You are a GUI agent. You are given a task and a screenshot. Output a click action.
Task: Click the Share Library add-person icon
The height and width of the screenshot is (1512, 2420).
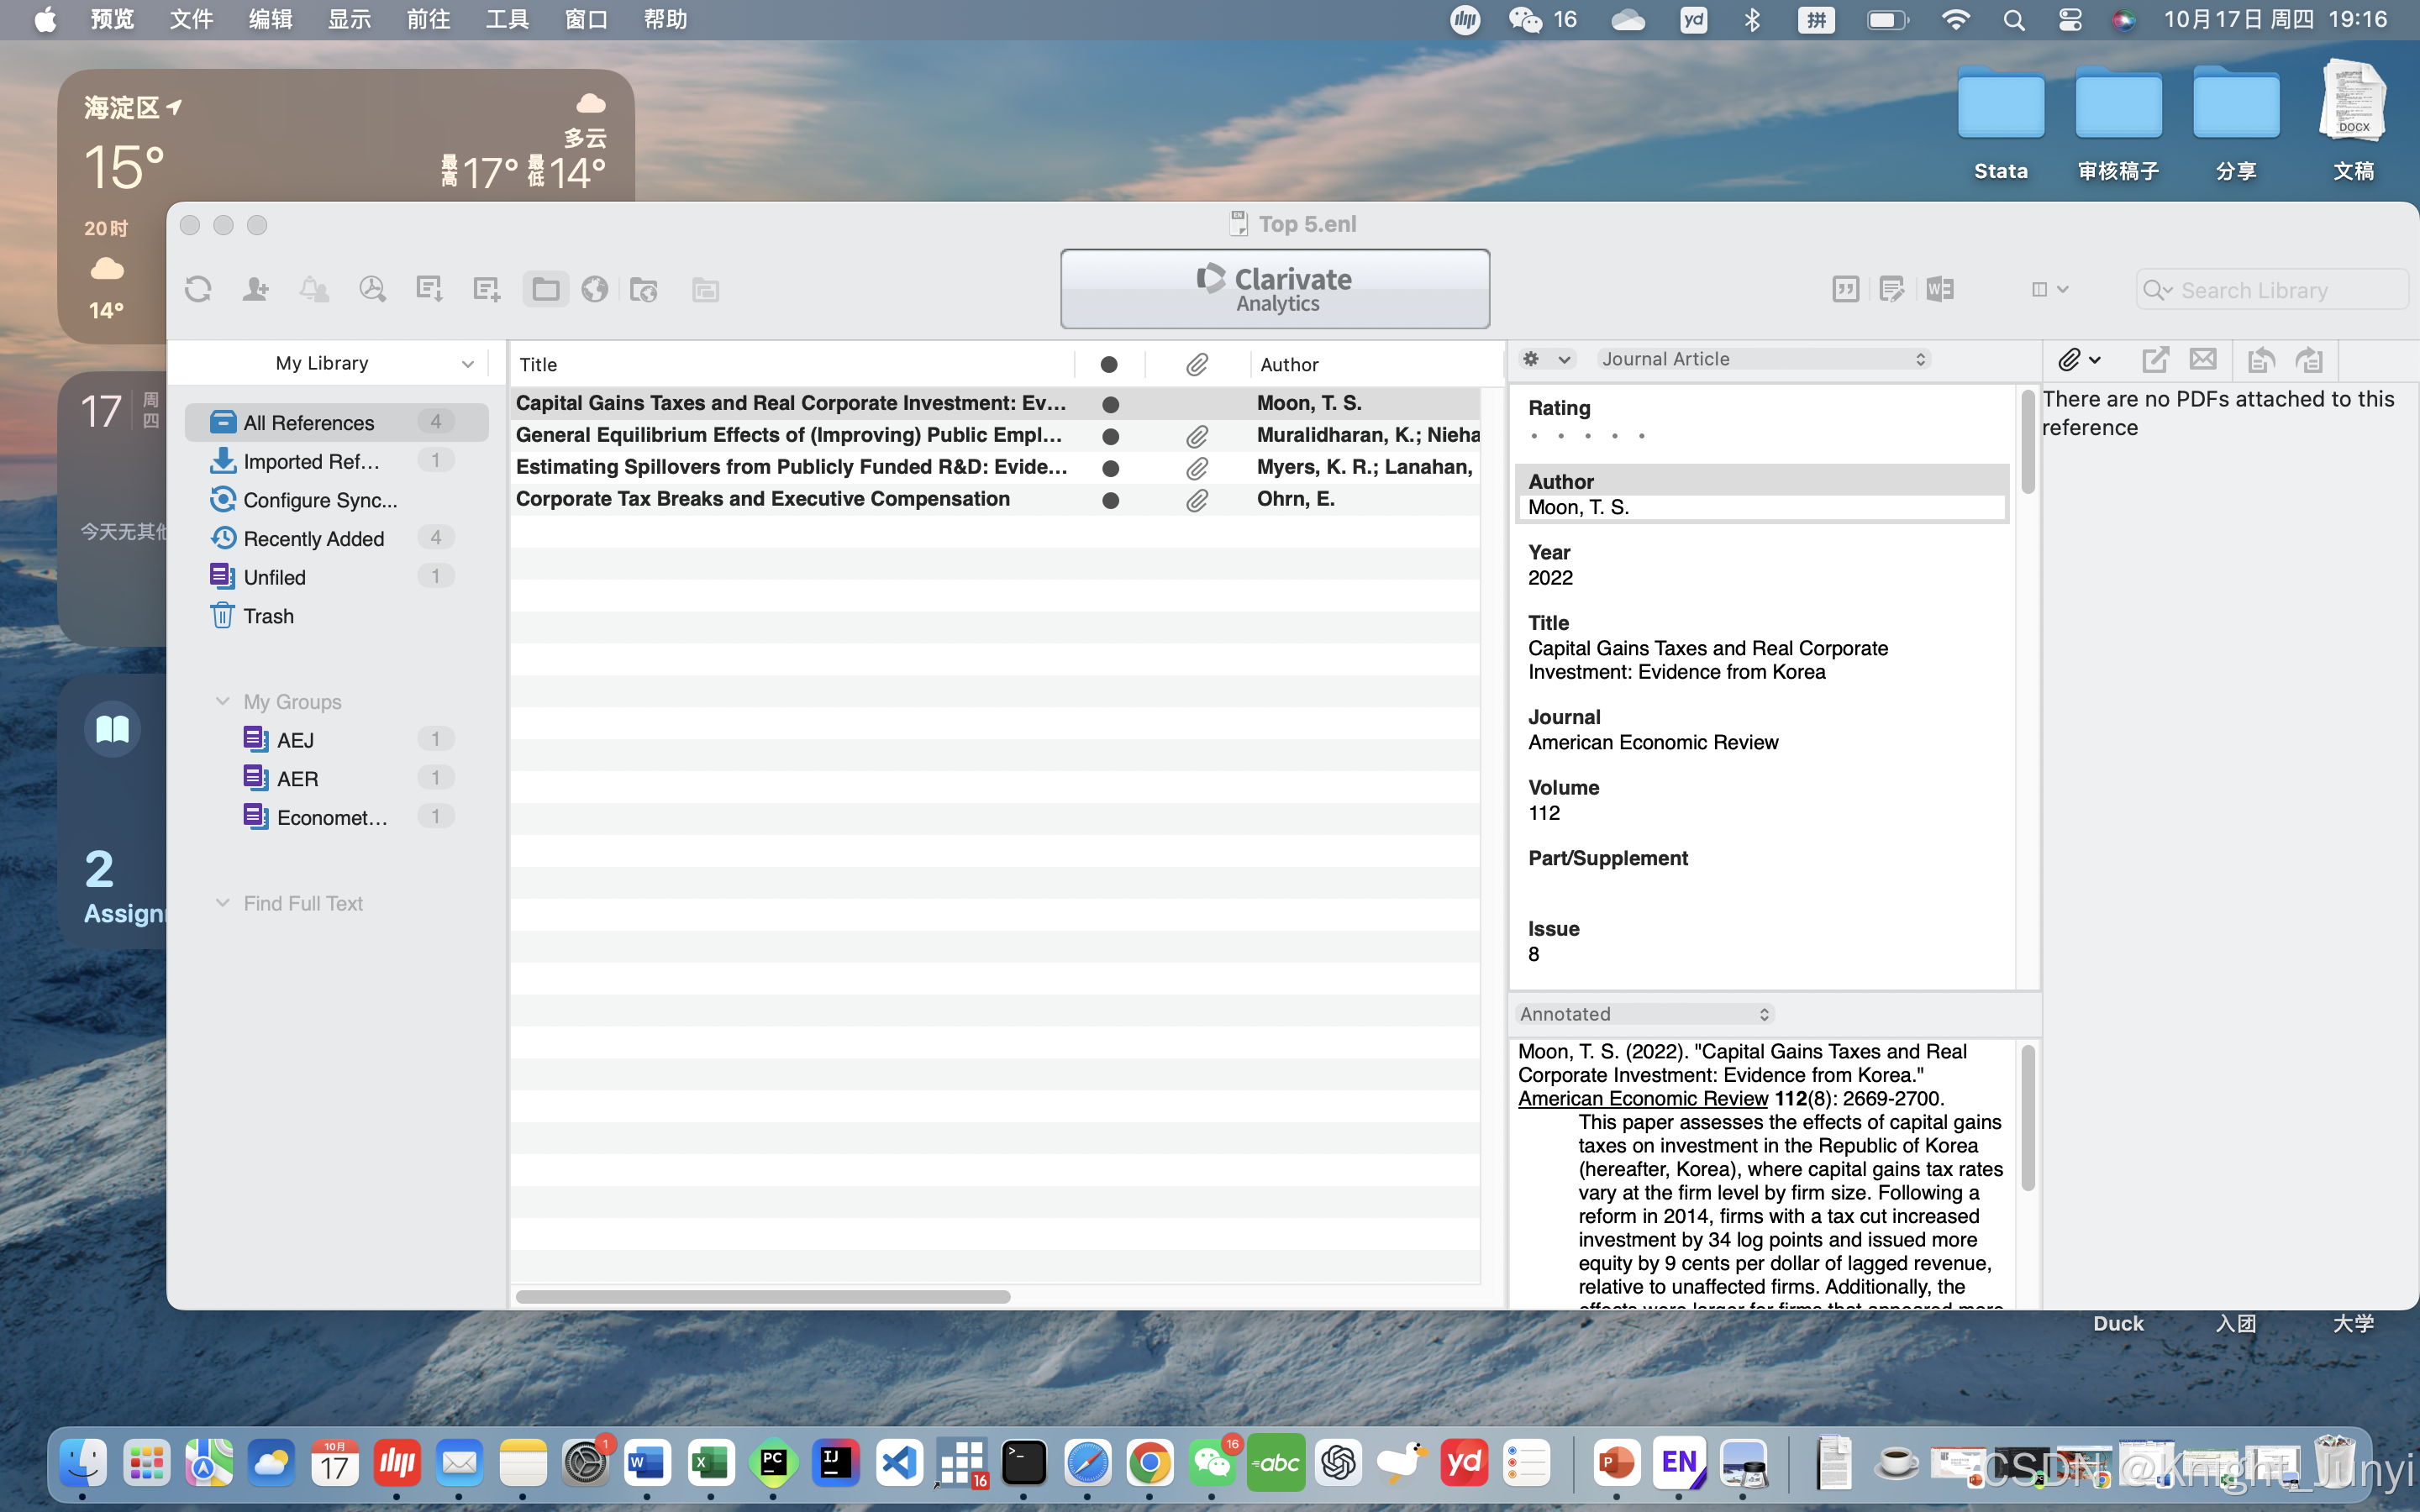(x=256, y=290)
